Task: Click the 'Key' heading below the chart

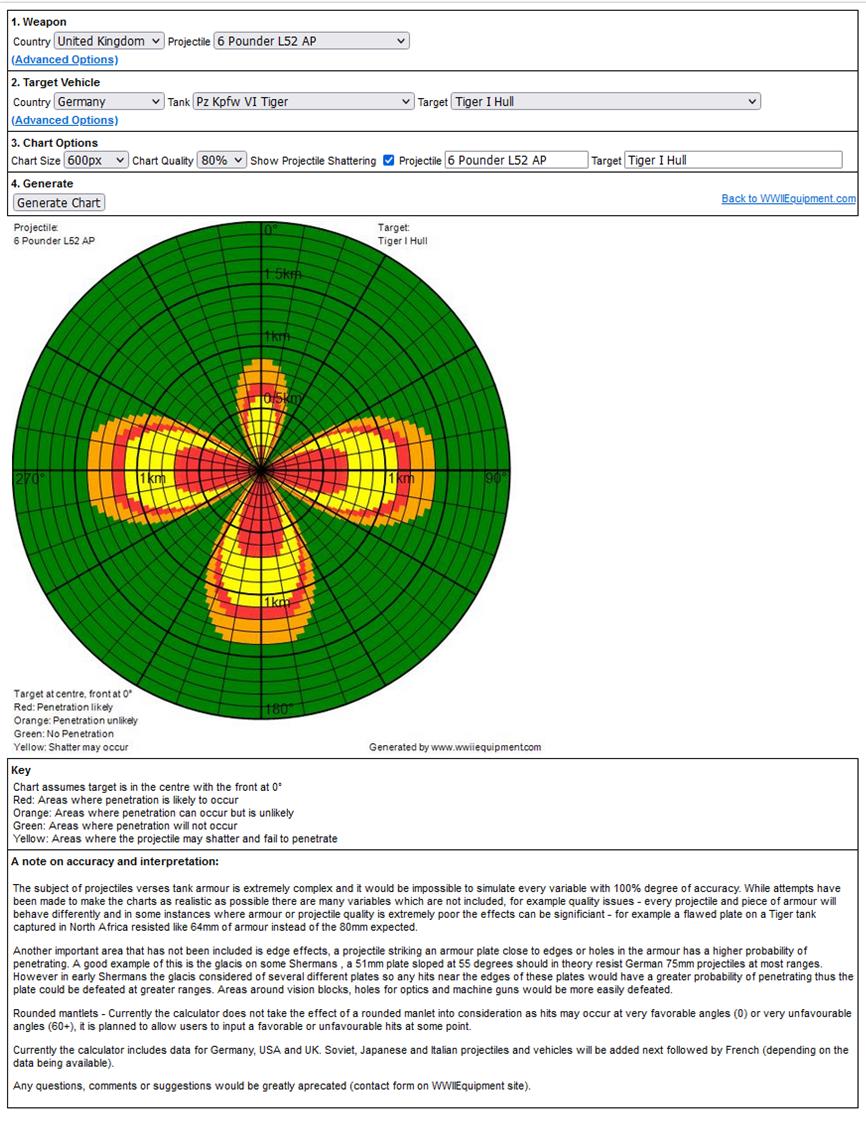Action: (21, 771)
